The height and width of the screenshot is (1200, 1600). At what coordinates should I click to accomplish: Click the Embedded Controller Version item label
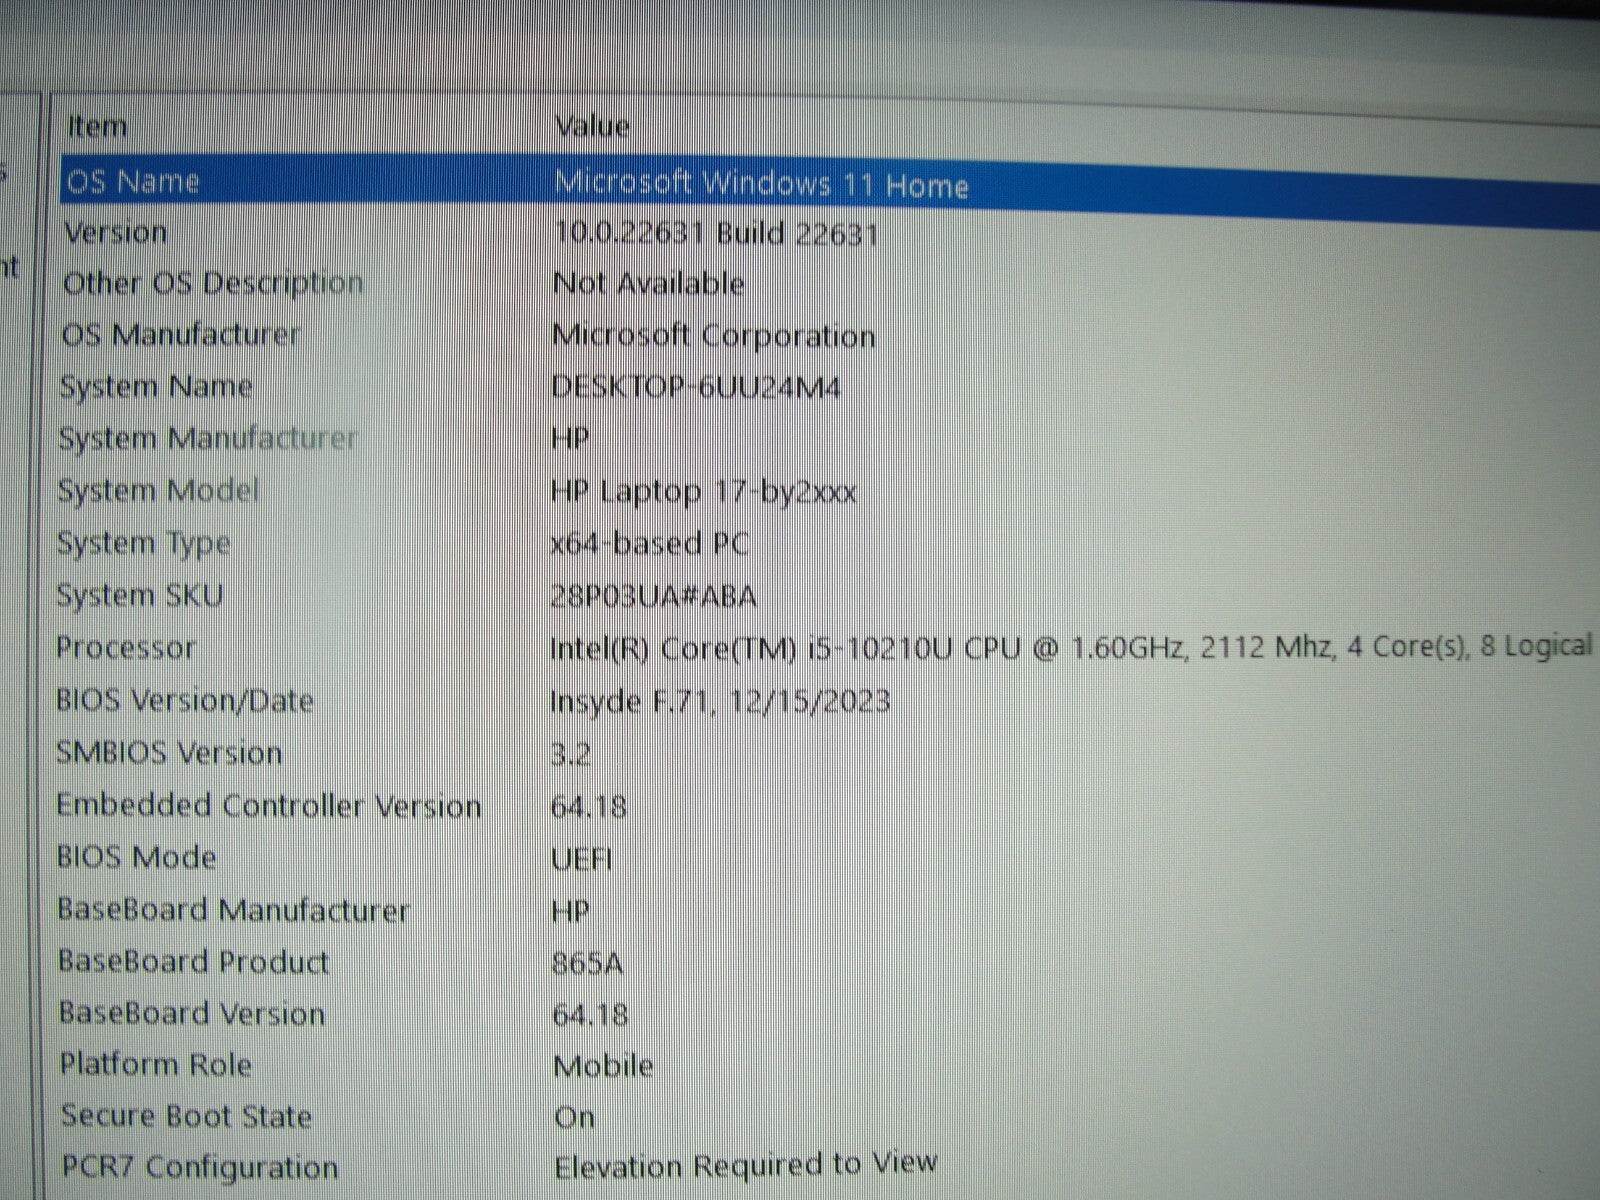(268, 805)
